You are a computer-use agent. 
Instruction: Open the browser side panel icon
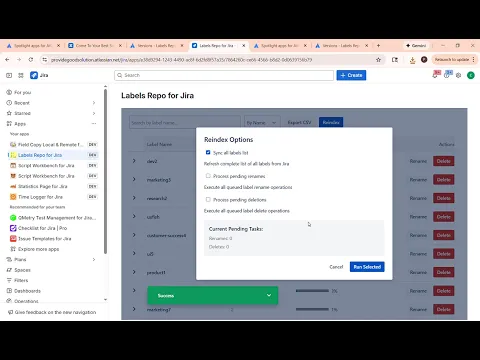coord(395,60)
